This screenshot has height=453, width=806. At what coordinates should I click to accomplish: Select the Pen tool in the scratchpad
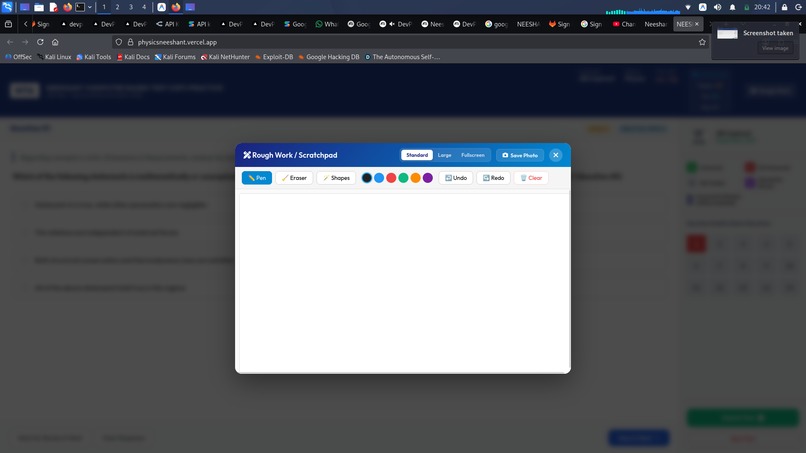[x=257, y=178]
